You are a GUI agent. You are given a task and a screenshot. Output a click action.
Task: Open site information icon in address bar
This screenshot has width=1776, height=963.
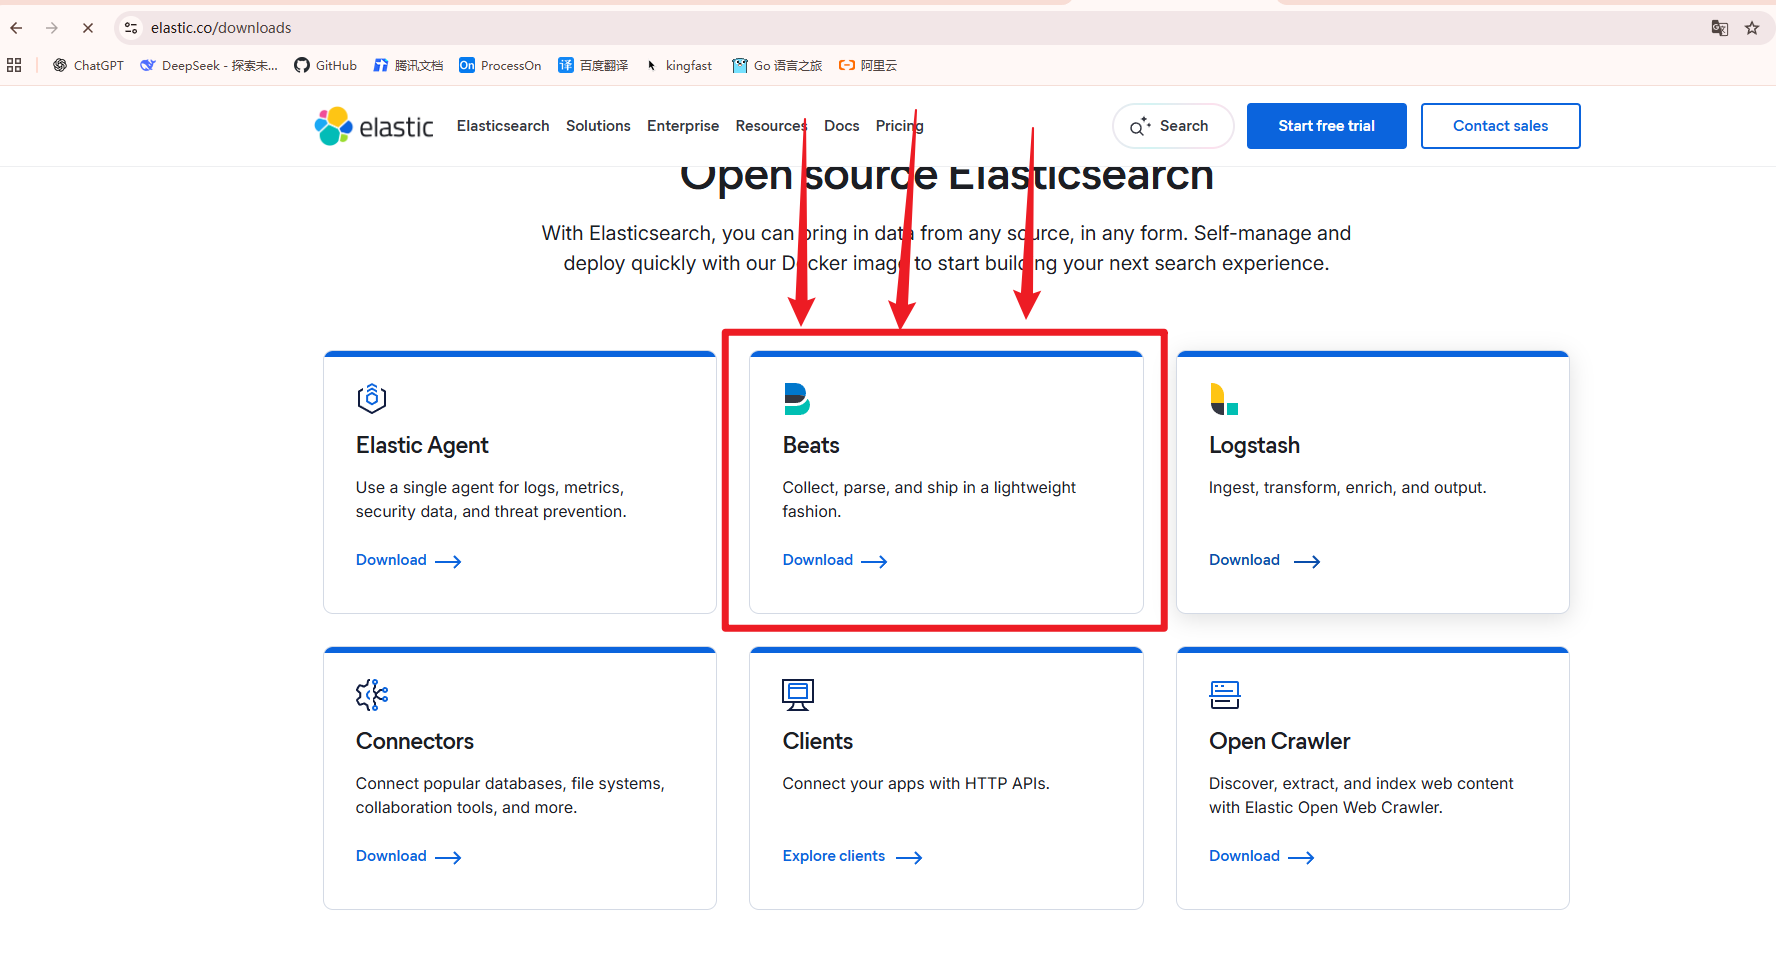tap(131, 28)
